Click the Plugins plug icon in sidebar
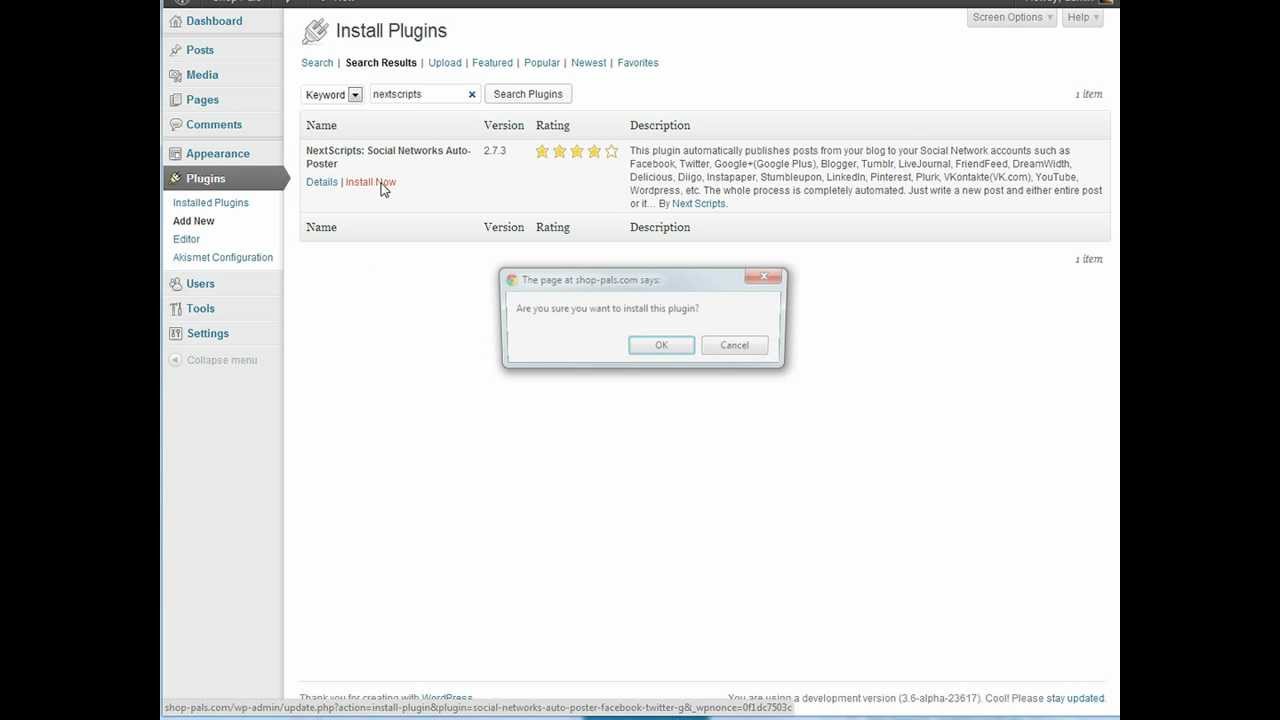 click(x=176, y=179)
